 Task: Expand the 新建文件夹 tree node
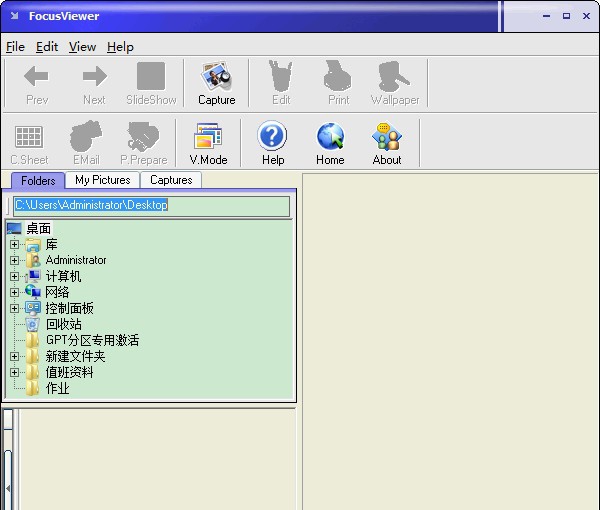[x=14, y=356]
